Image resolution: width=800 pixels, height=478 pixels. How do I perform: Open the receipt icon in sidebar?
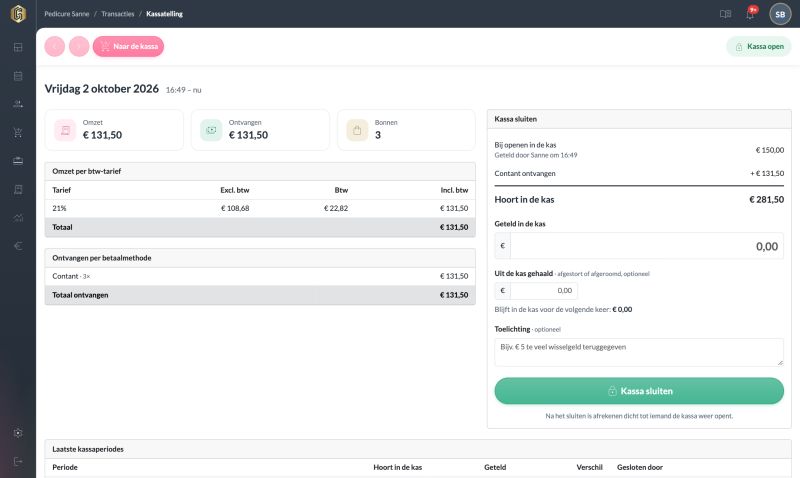point(18,189)
